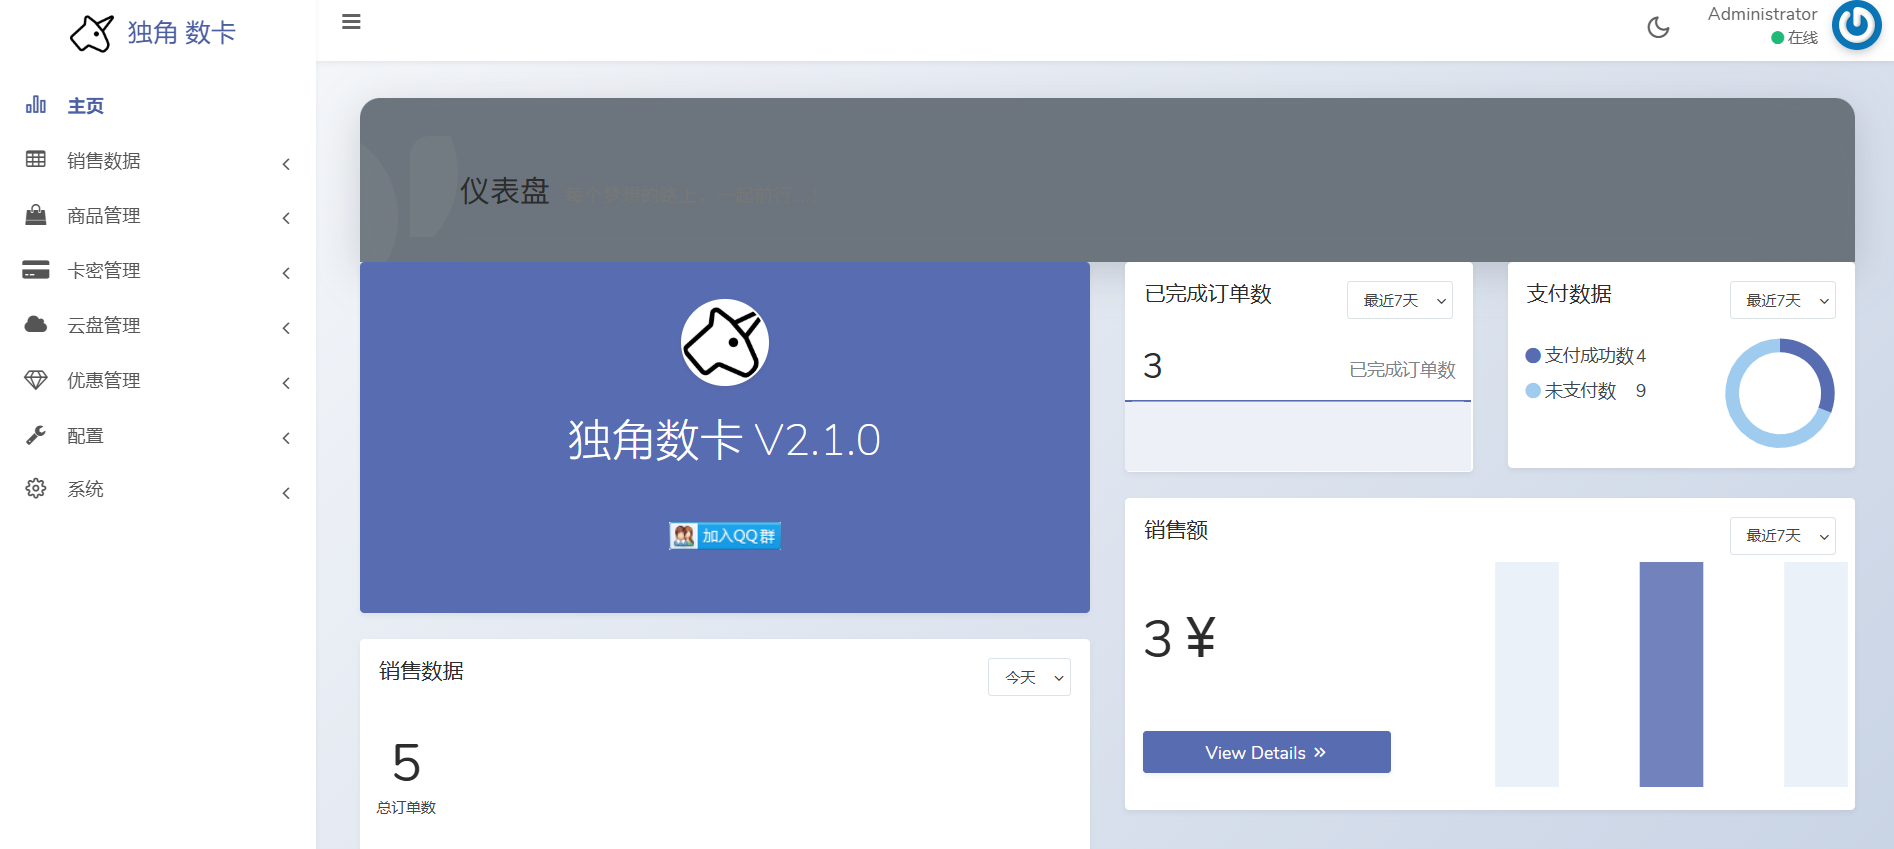Open the 销售额 最近7天 dropdown
Image resolution: width=1894 pixels, height=849 pixels.
(x=1782, y=536)
